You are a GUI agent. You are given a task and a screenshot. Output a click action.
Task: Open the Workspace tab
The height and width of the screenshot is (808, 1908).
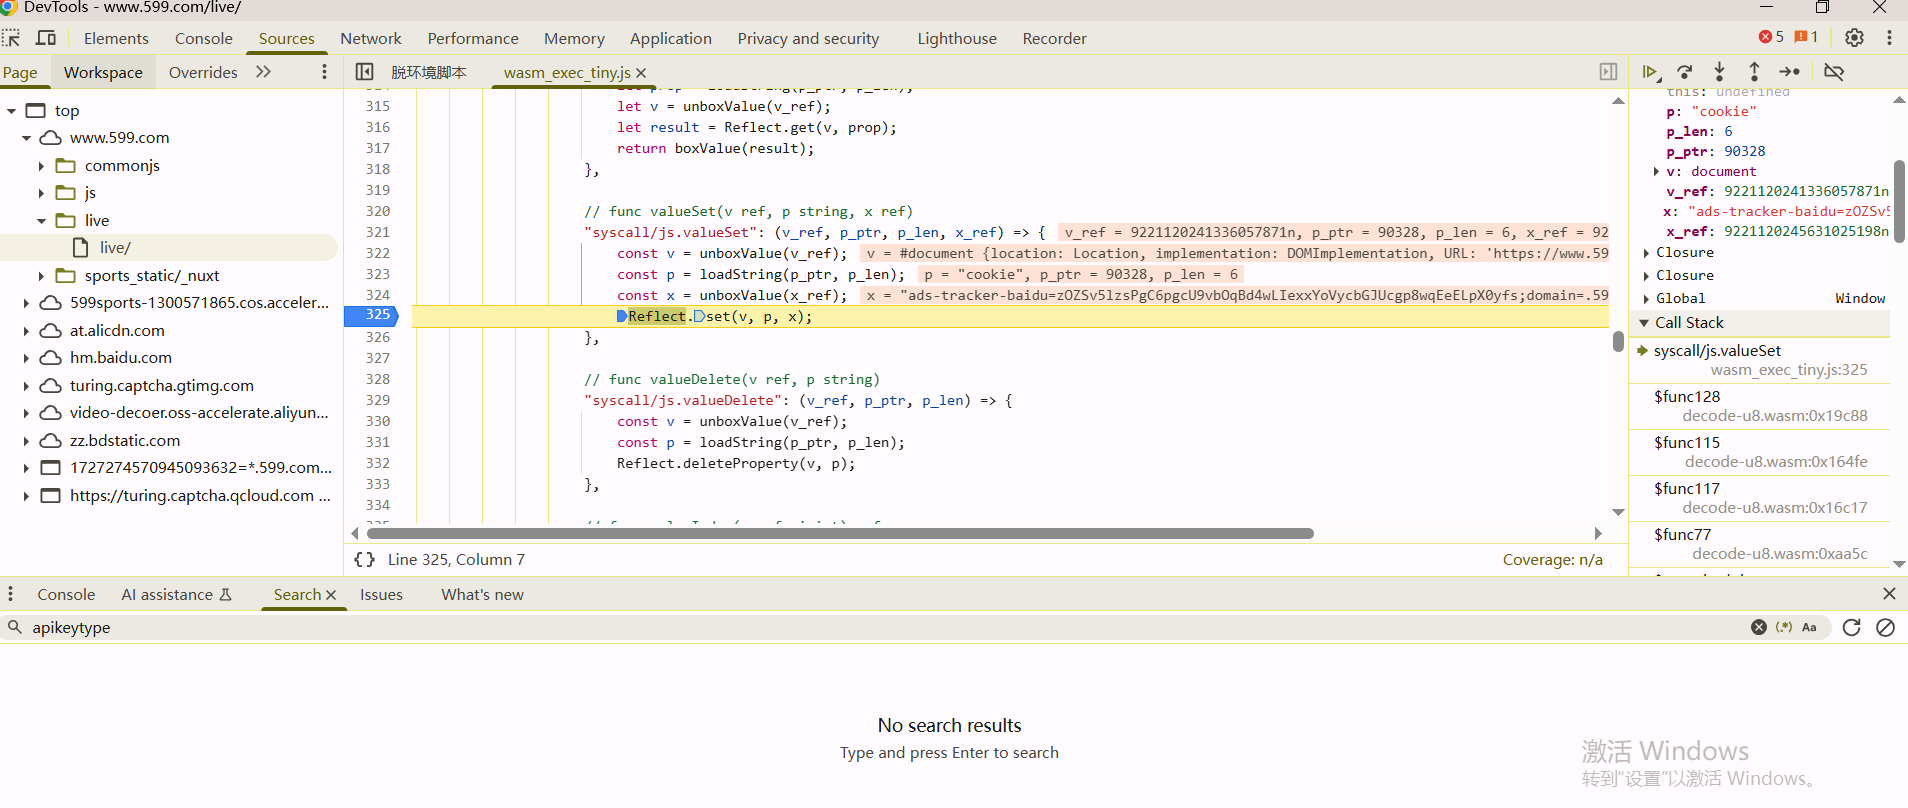pyautogui.click(x=103, y=72)
